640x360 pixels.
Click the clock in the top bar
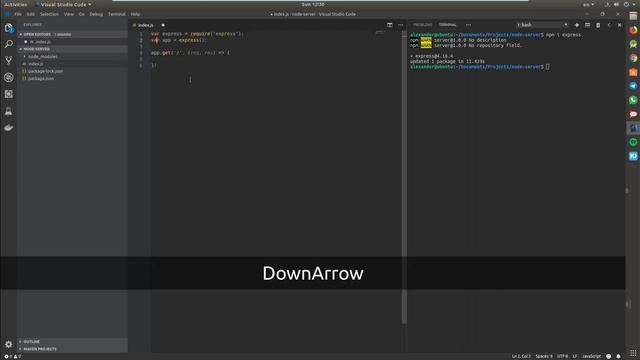313,4
